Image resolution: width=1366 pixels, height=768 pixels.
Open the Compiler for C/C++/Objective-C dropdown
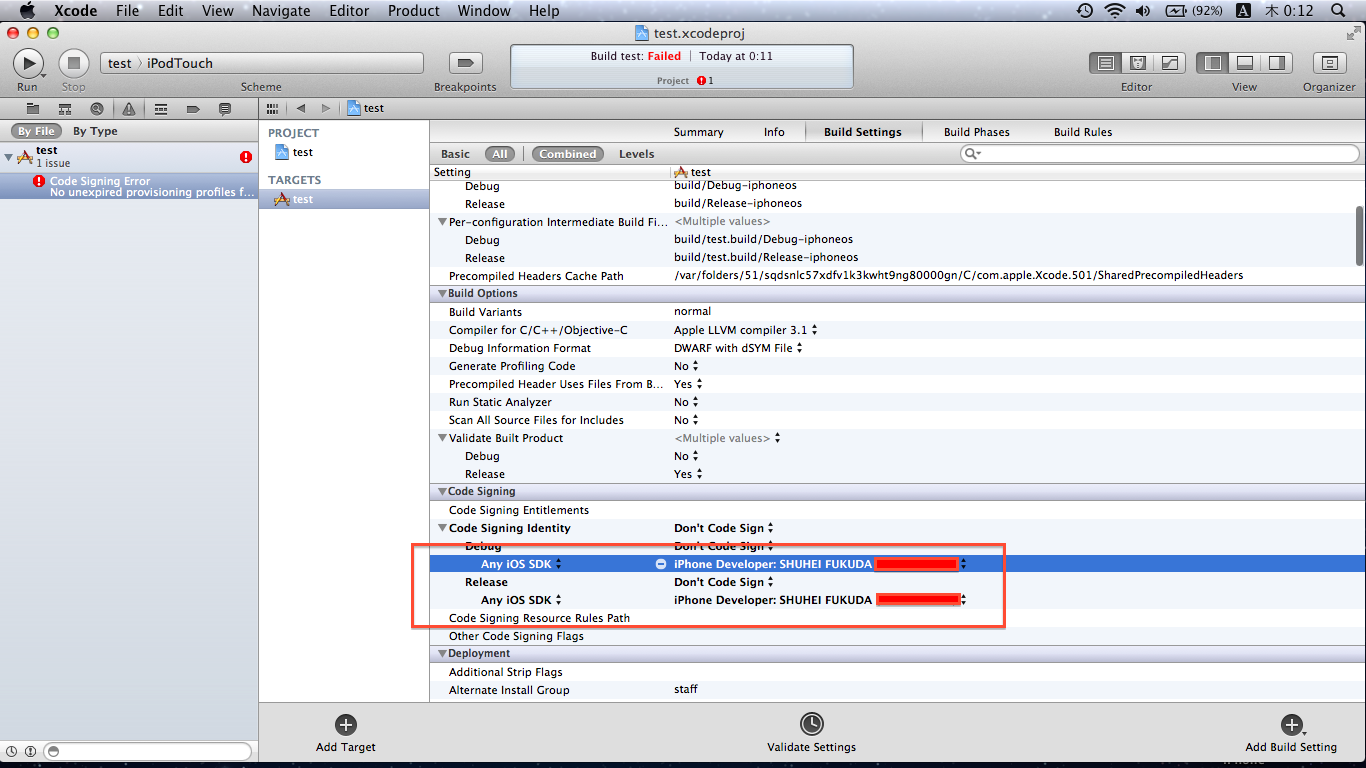click(x=746, y=330)
